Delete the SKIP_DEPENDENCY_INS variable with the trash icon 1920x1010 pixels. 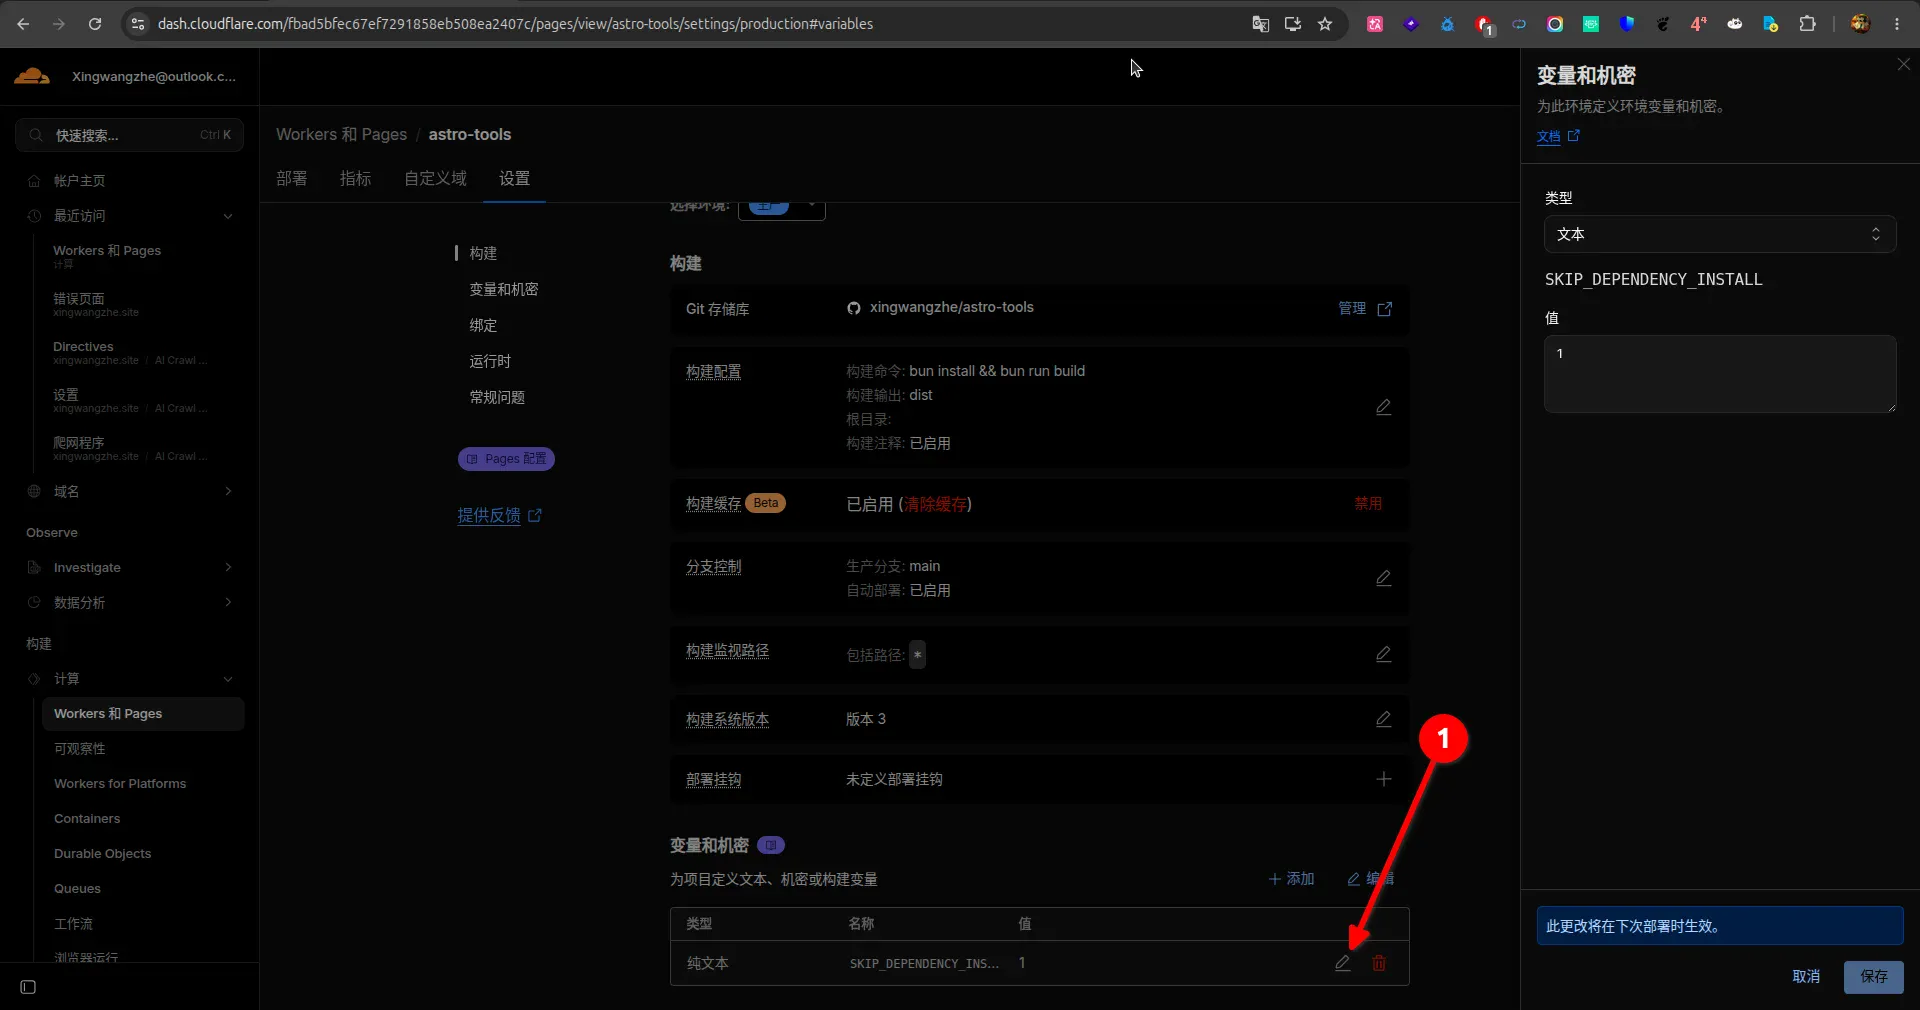coord(1379,963)
